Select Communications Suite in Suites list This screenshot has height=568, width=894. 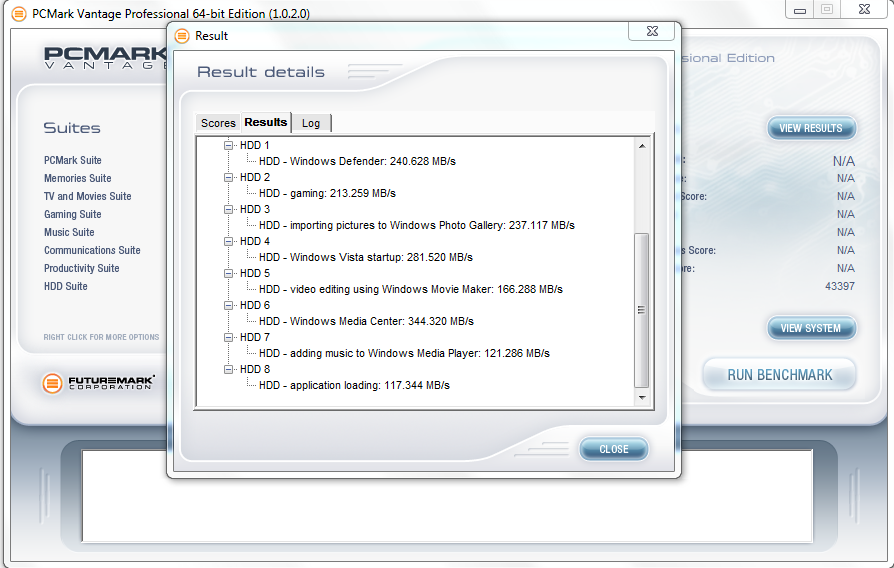92,250
